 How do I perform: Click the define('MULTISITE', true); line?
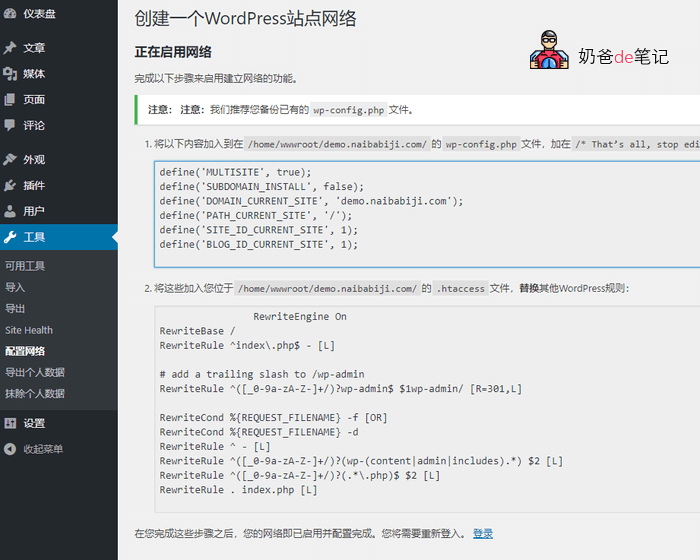pyautogui.click(x=235, y=172)
